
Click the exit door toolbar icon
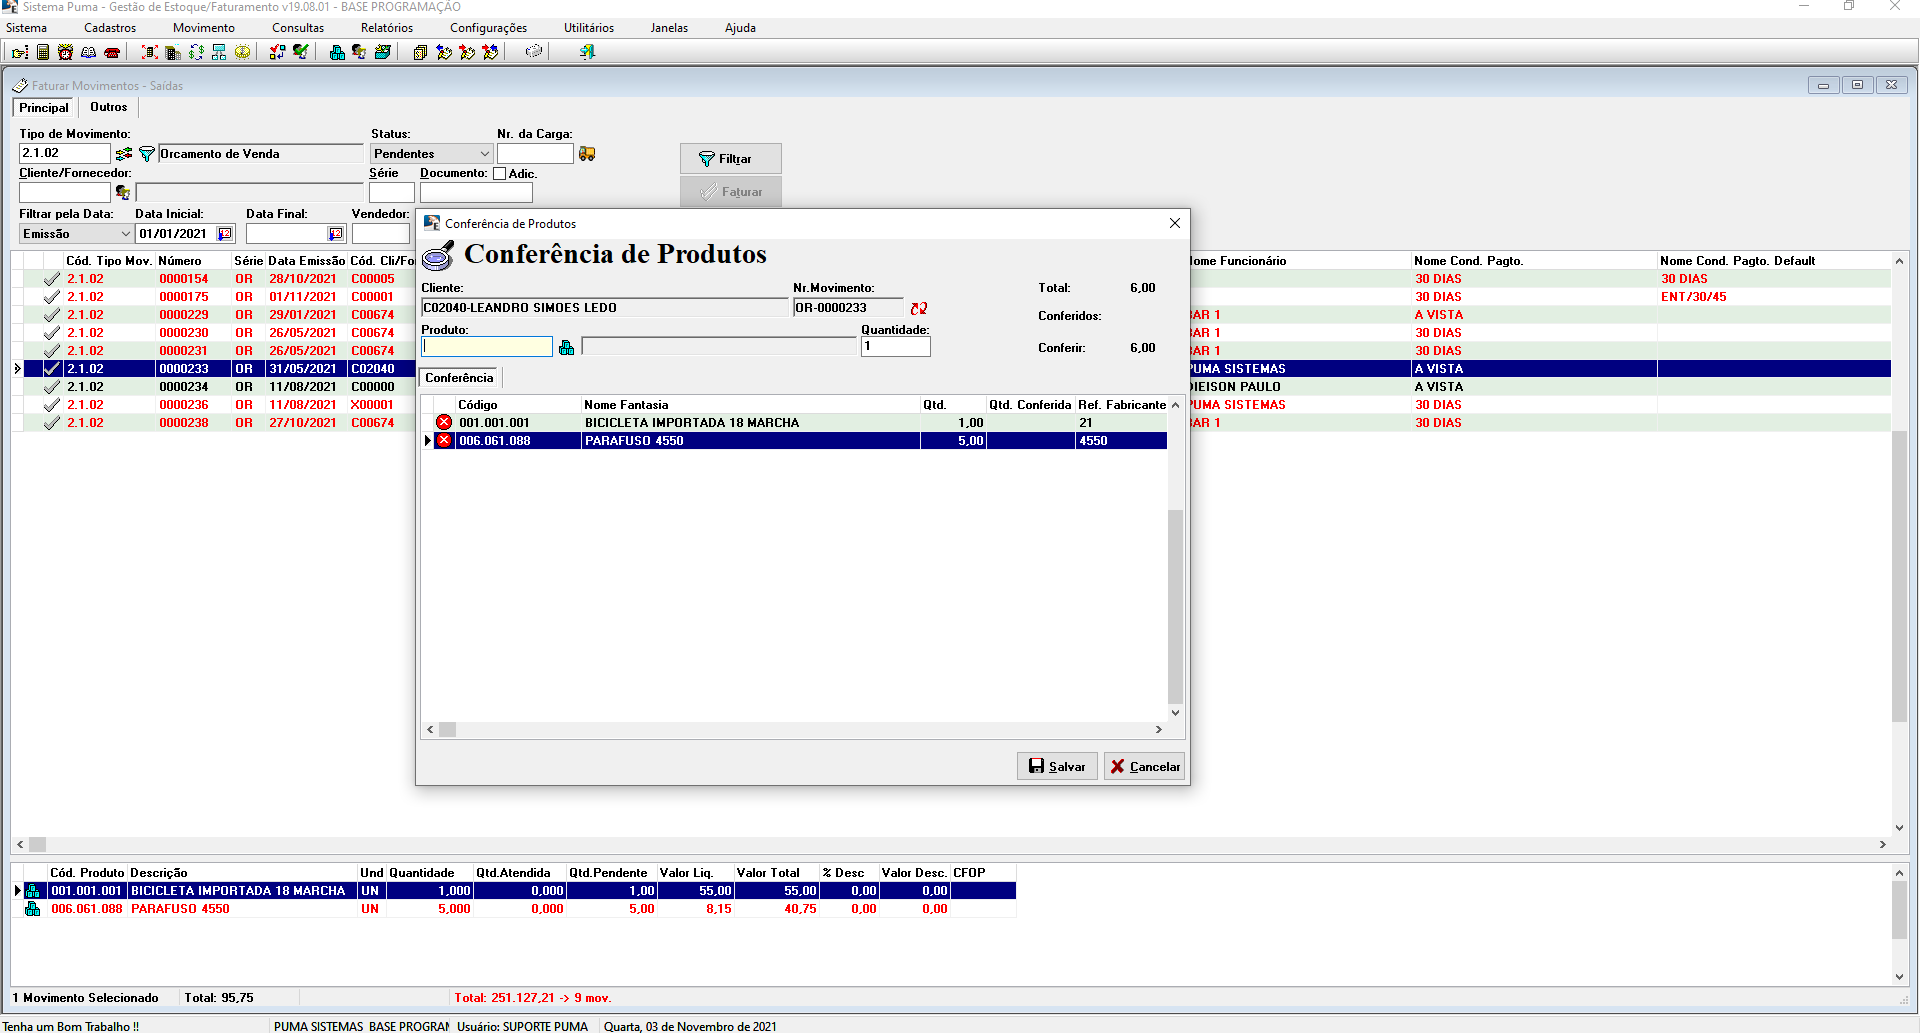coord(587,52)
